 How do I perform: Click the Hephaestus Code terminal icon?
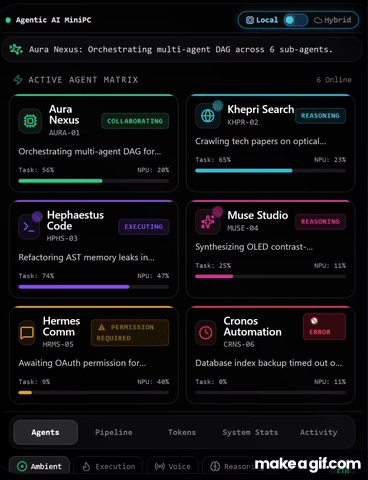click(29, 227)
